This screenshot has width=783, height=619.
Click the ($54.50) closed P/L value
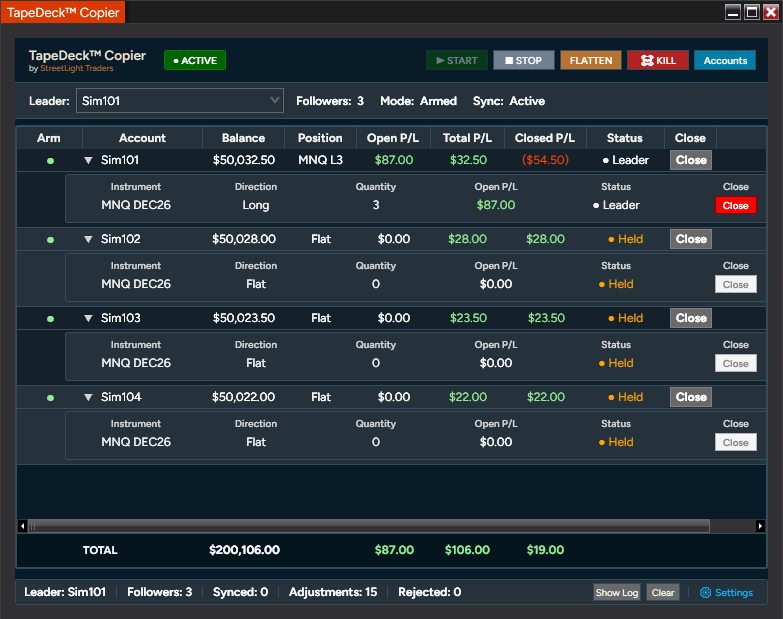[545, 160]
